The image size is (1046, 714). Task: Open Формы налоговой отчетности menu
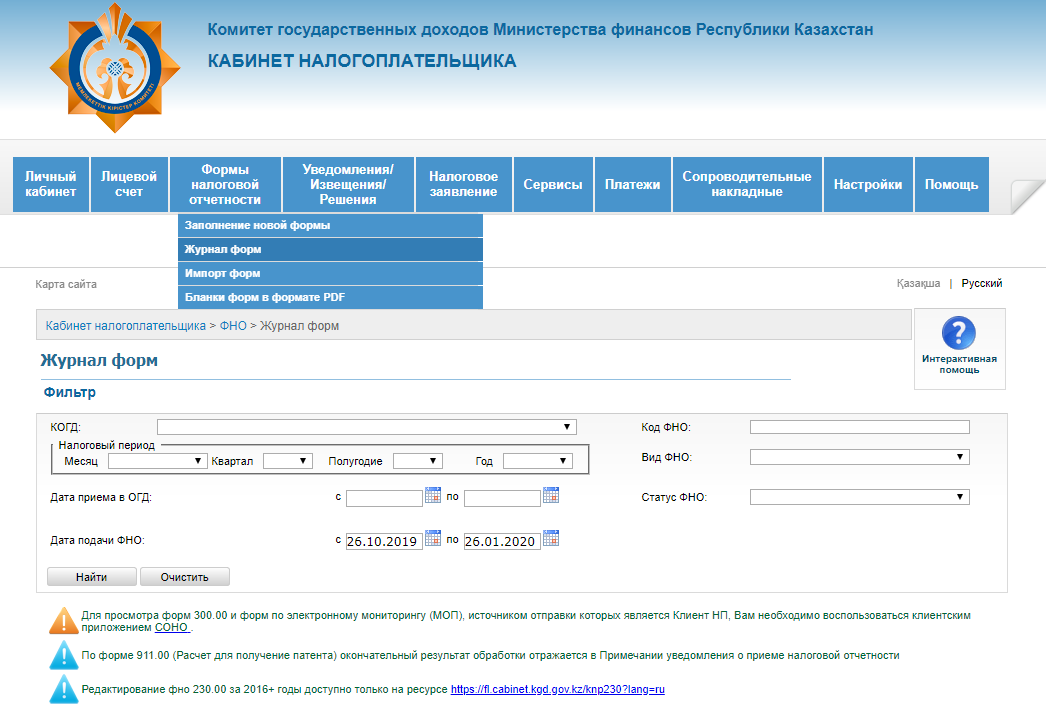tap(225, 185)
